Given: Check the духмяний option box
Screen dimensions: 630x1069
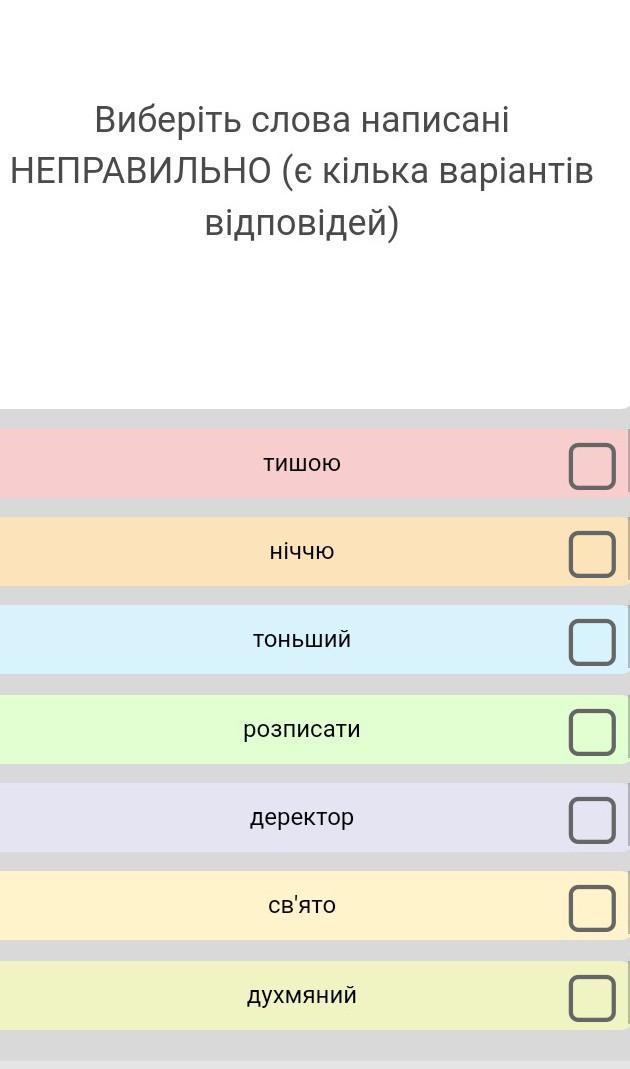Looking at the screenshot, I should (592, 998).
